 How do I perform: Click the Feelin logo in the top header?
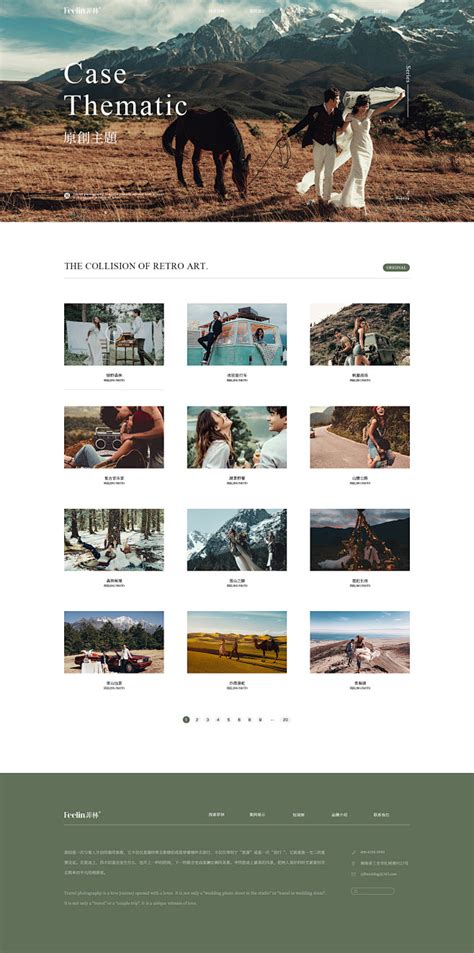point(82,10)
